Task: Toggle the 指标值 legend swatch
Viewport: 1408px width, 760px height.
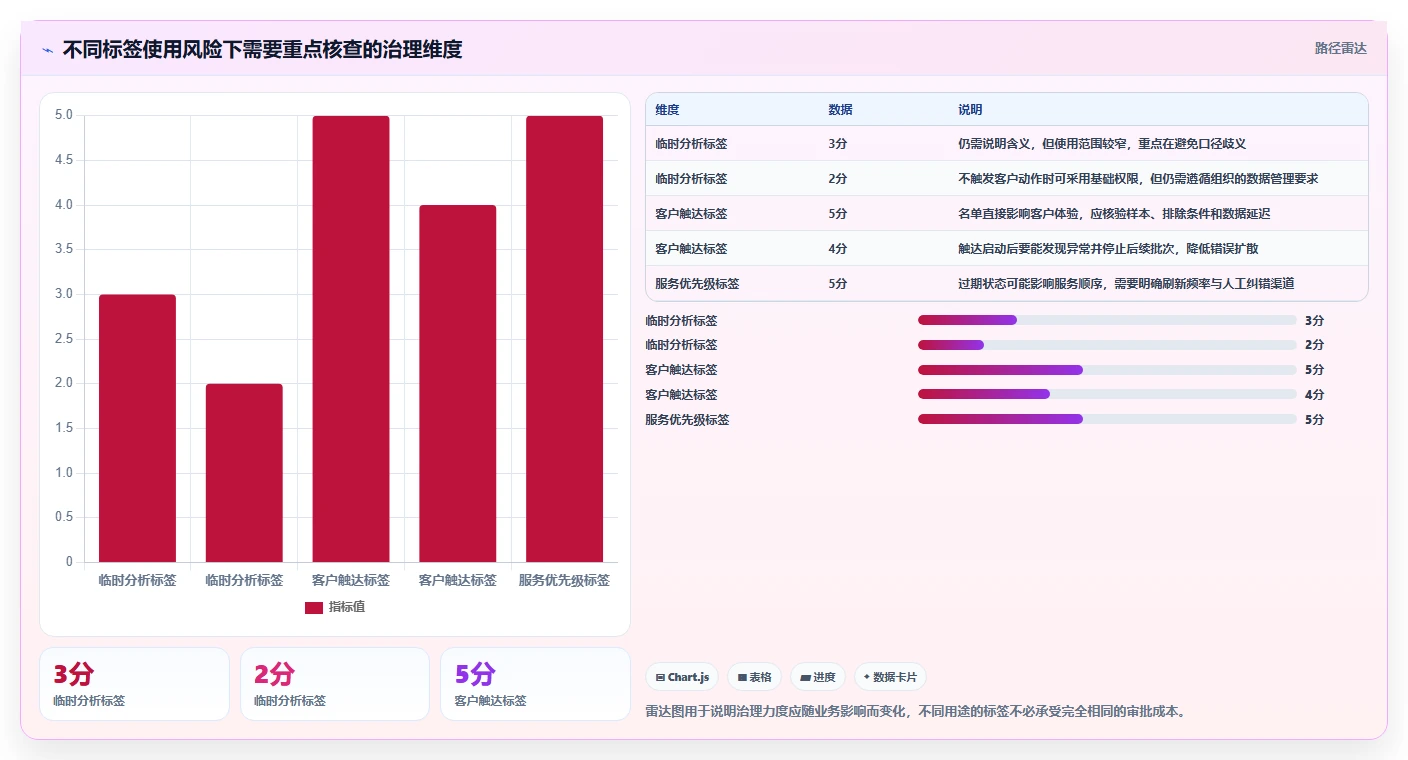Action: [314, 607]
